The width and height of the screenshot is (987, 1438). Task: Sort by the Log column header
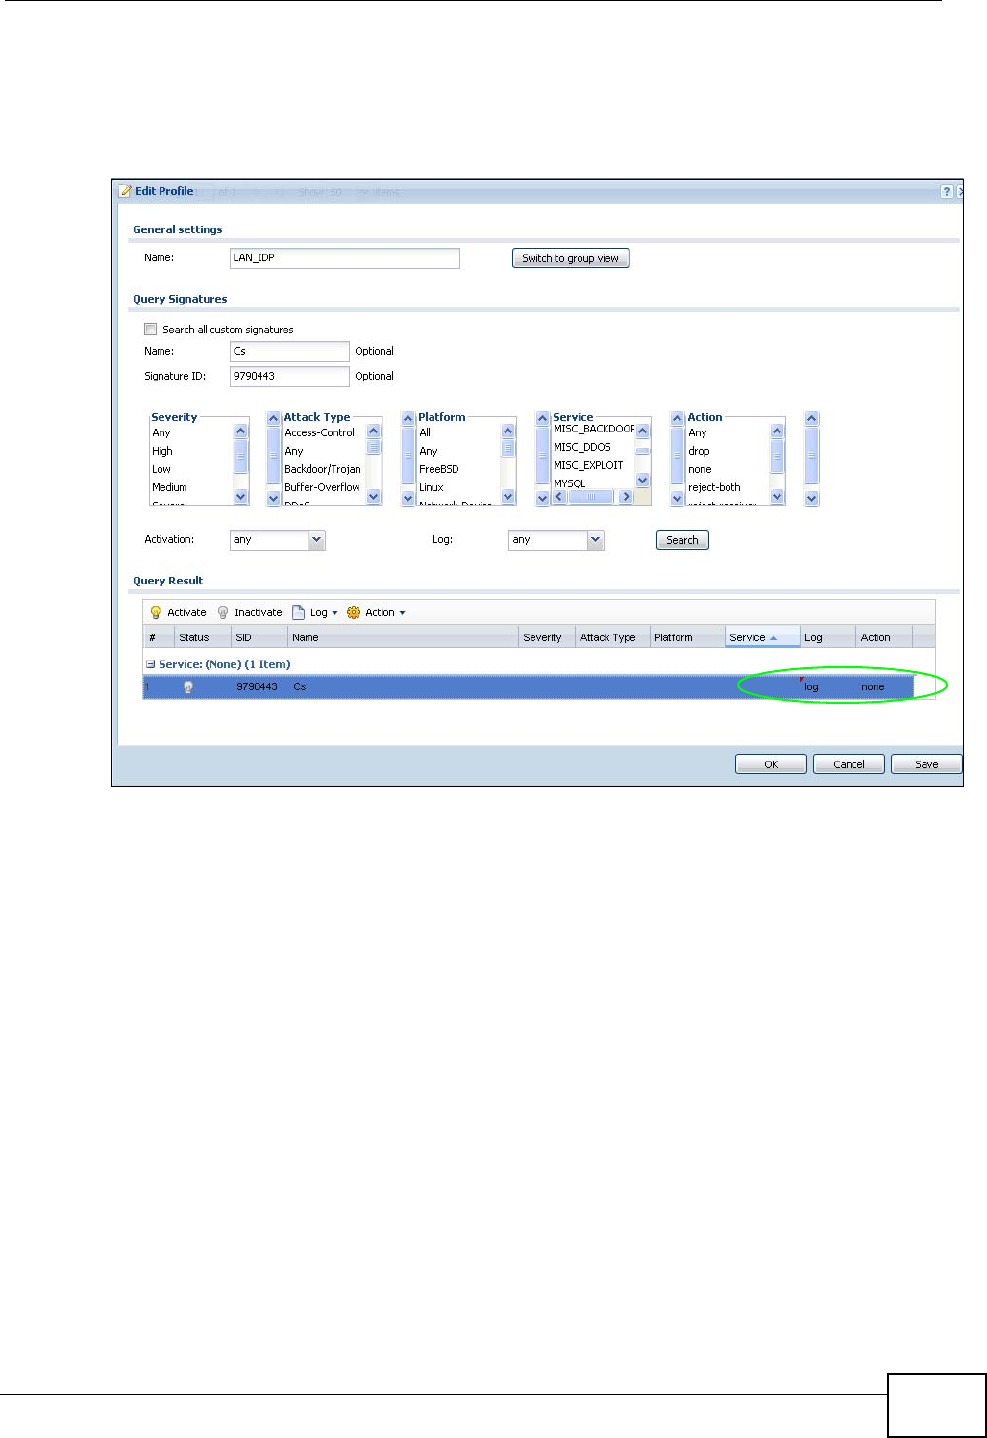click(x=828, y=637)
